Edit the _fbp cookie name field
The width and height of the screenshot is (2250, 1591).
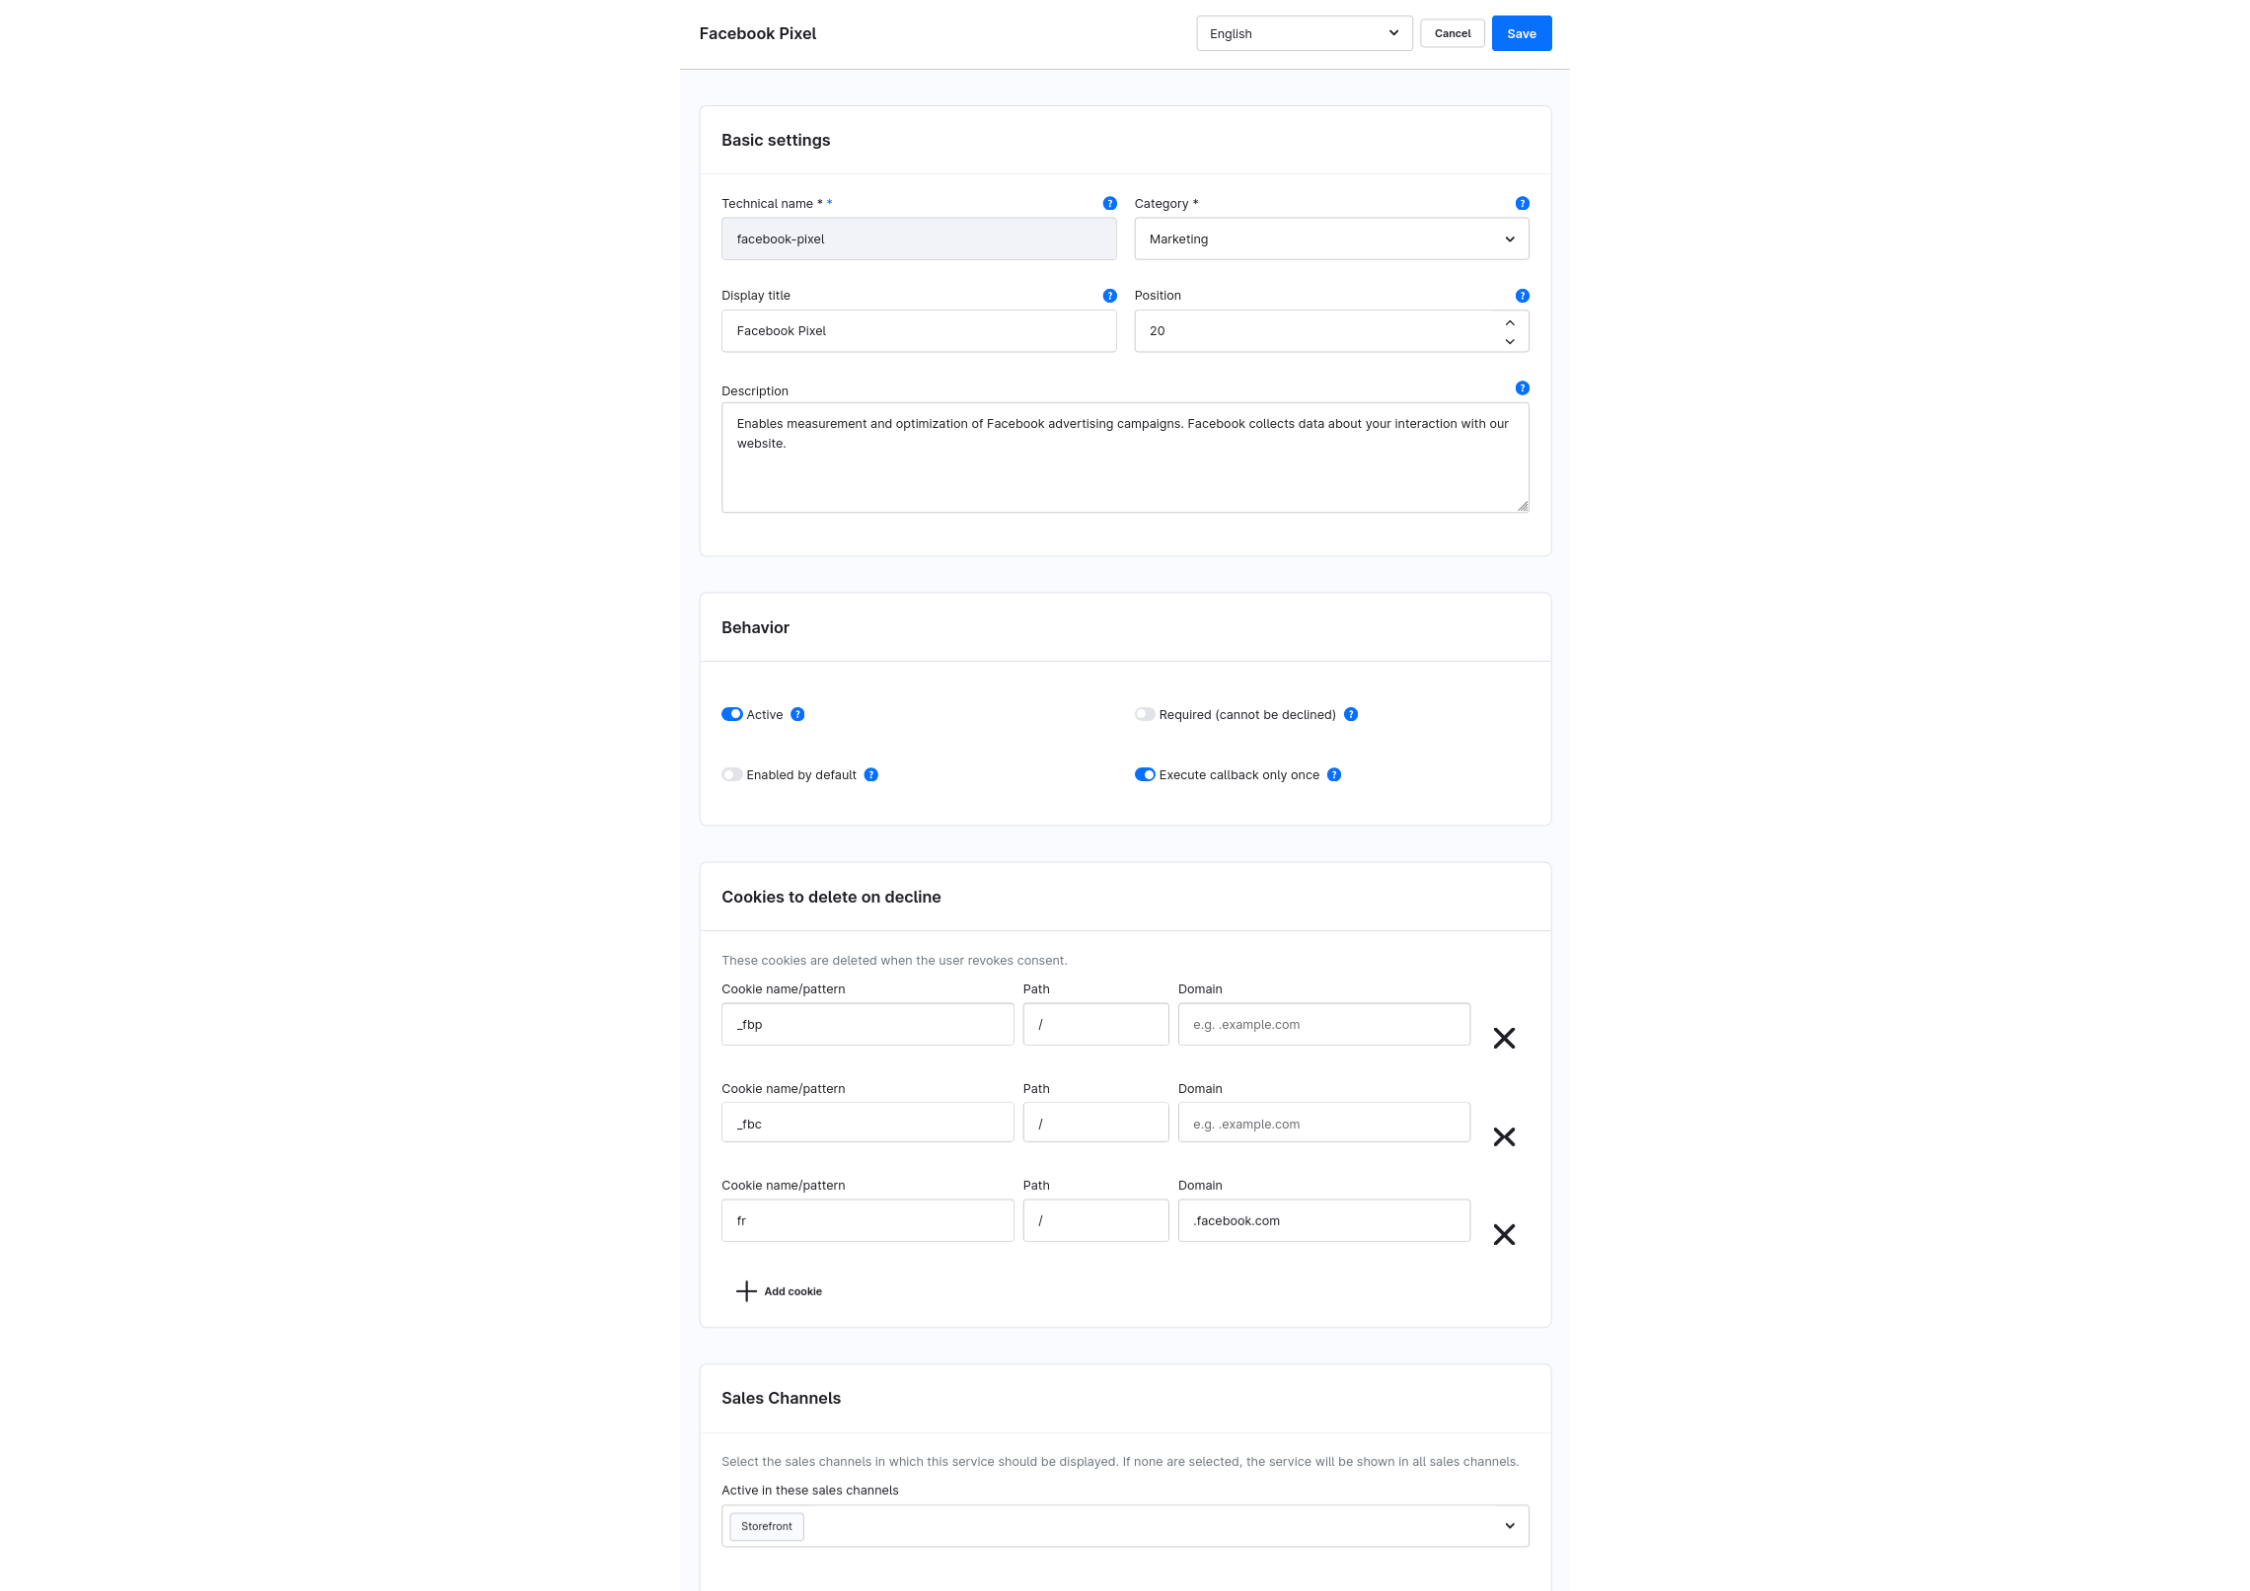(x=867, y=1024)
